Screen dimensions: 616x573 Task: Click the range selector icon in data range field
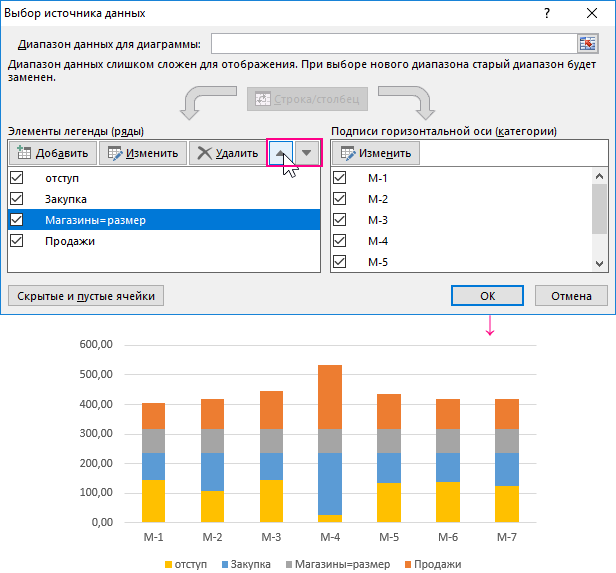pyautogui.click(x=587, y=43)
